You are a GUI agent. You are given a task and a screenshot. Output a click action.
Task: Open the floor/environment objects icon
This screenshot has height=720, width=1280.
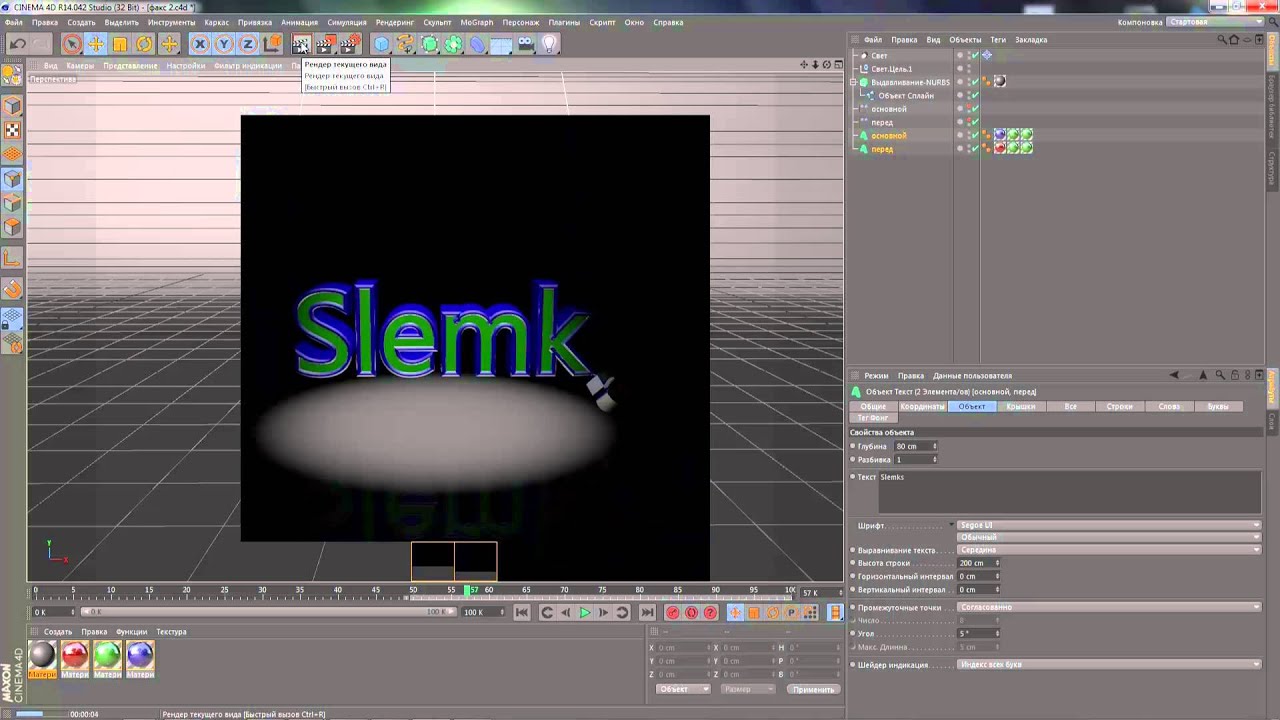point(502,44)
